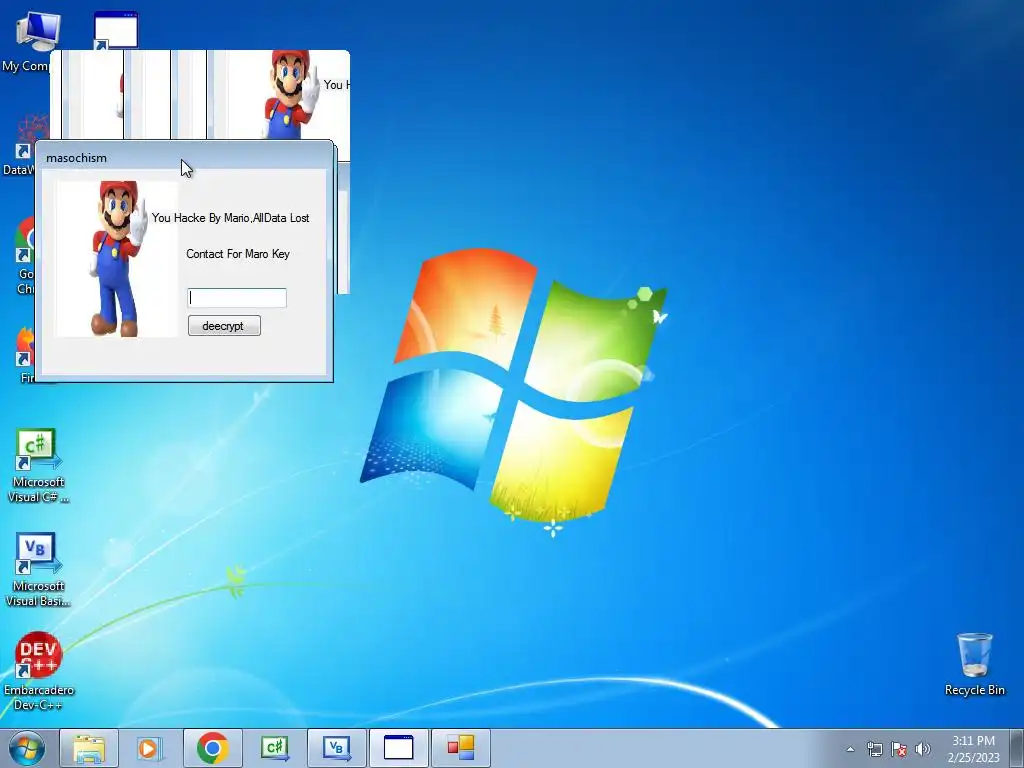Open Action Center flag icon
This screenshot has width=1024, height=768.
pos(899,749)
